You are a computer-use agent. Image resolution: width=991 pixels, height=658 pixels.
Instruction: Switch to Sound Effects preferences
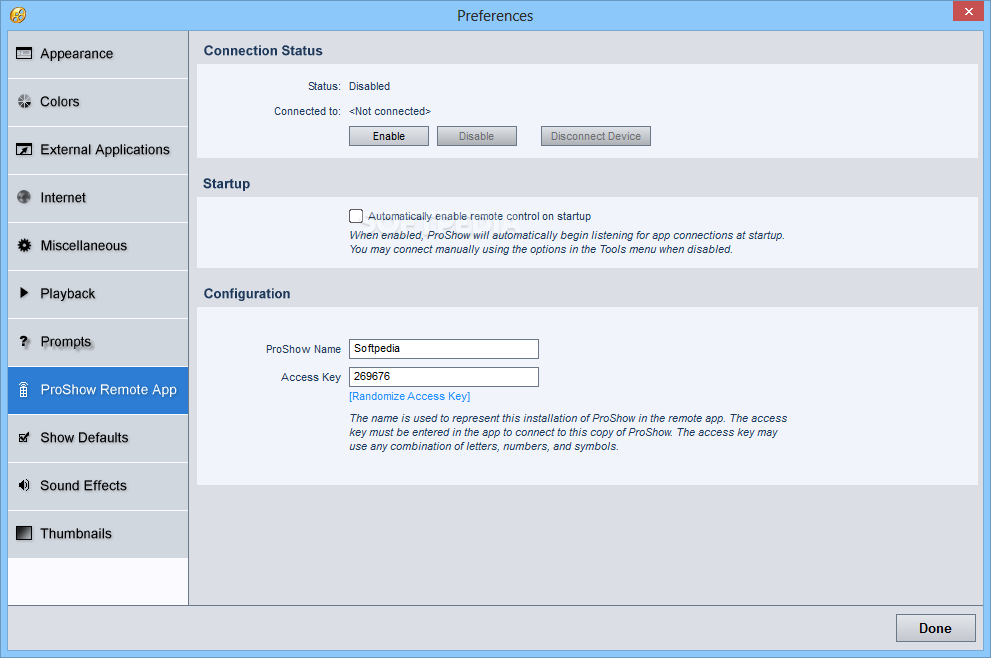[98, 487]
